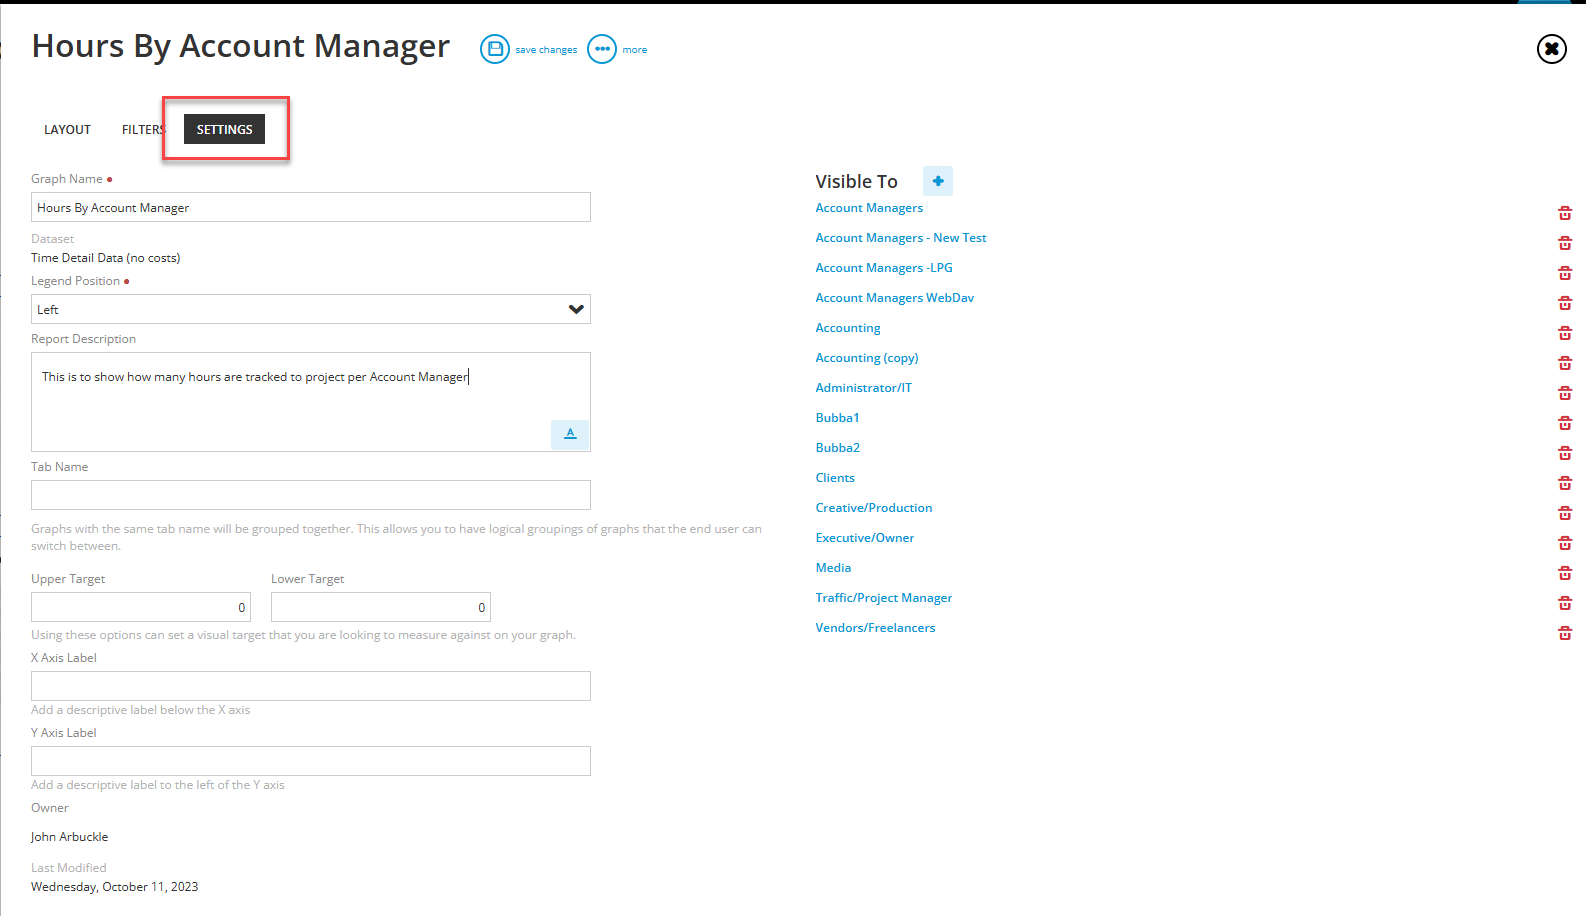Delete Account Managers from Visible To
This screenshot has width=1586, height=916.
pos(1565,213)
